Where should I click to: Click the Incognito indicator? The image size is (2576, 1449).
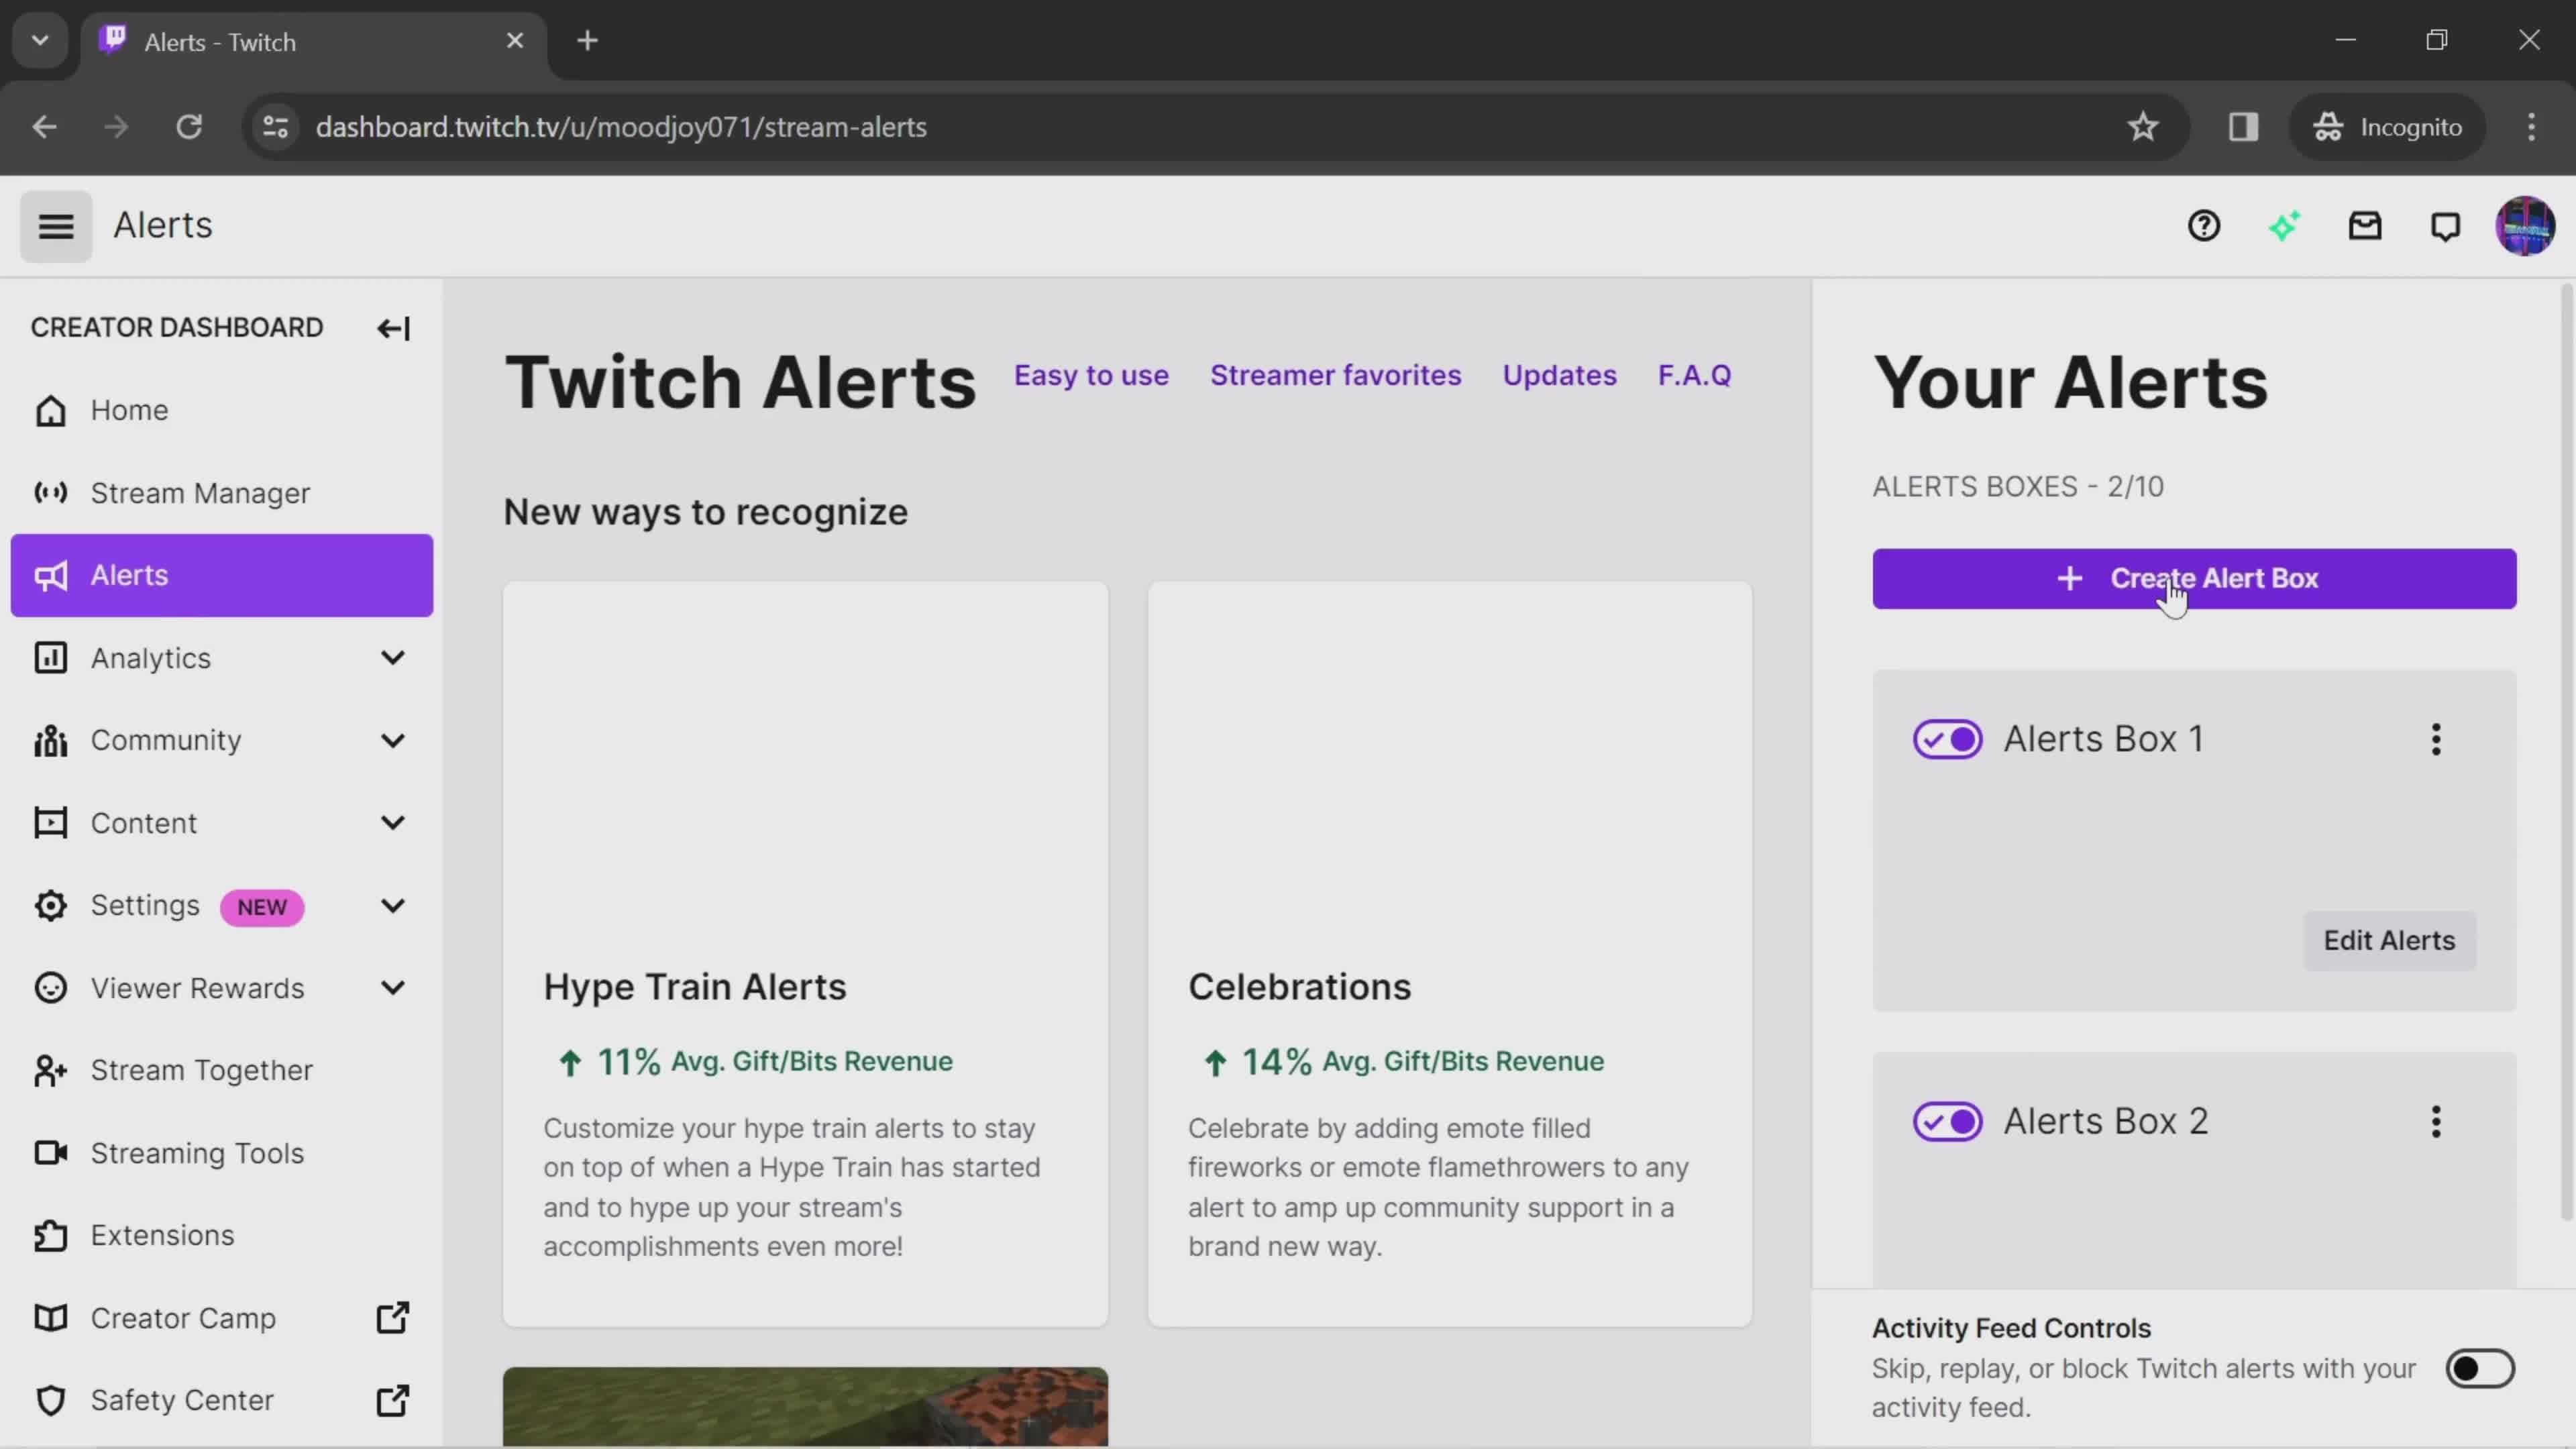coord(2388,127)
